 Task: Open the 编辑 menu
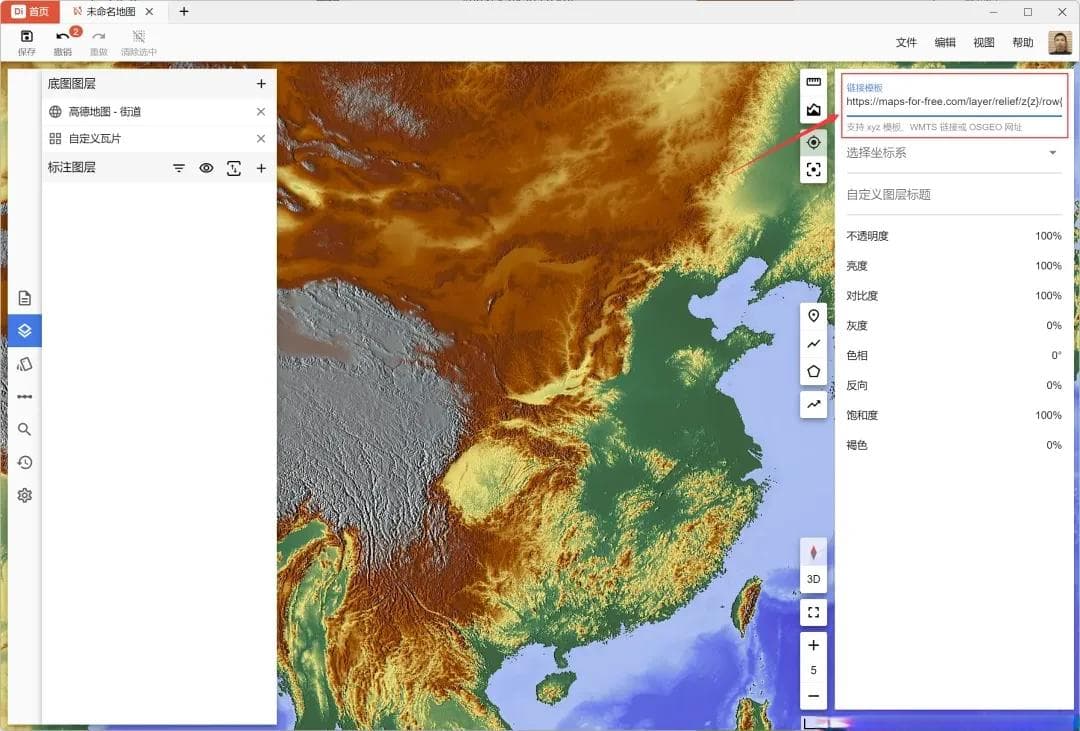point(945,43)
